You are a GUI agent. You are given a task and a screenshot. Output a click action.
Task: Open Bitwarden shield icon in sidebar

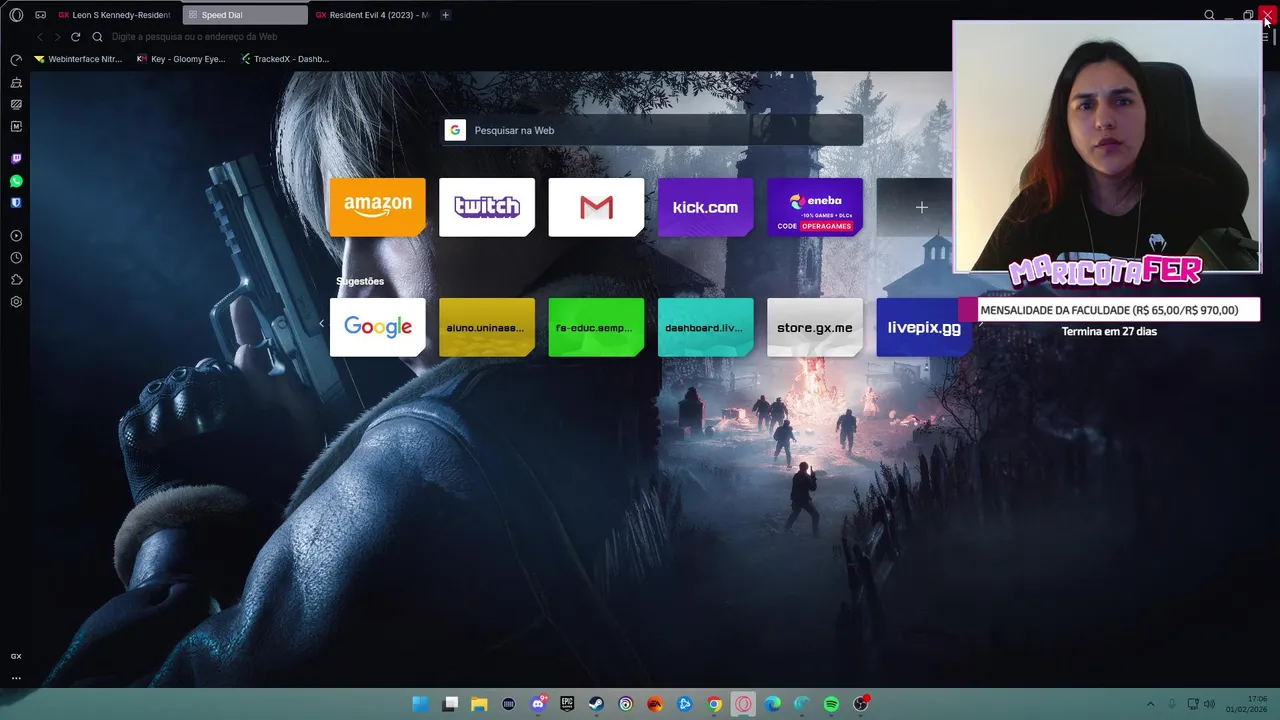click(x=16, y=203)
